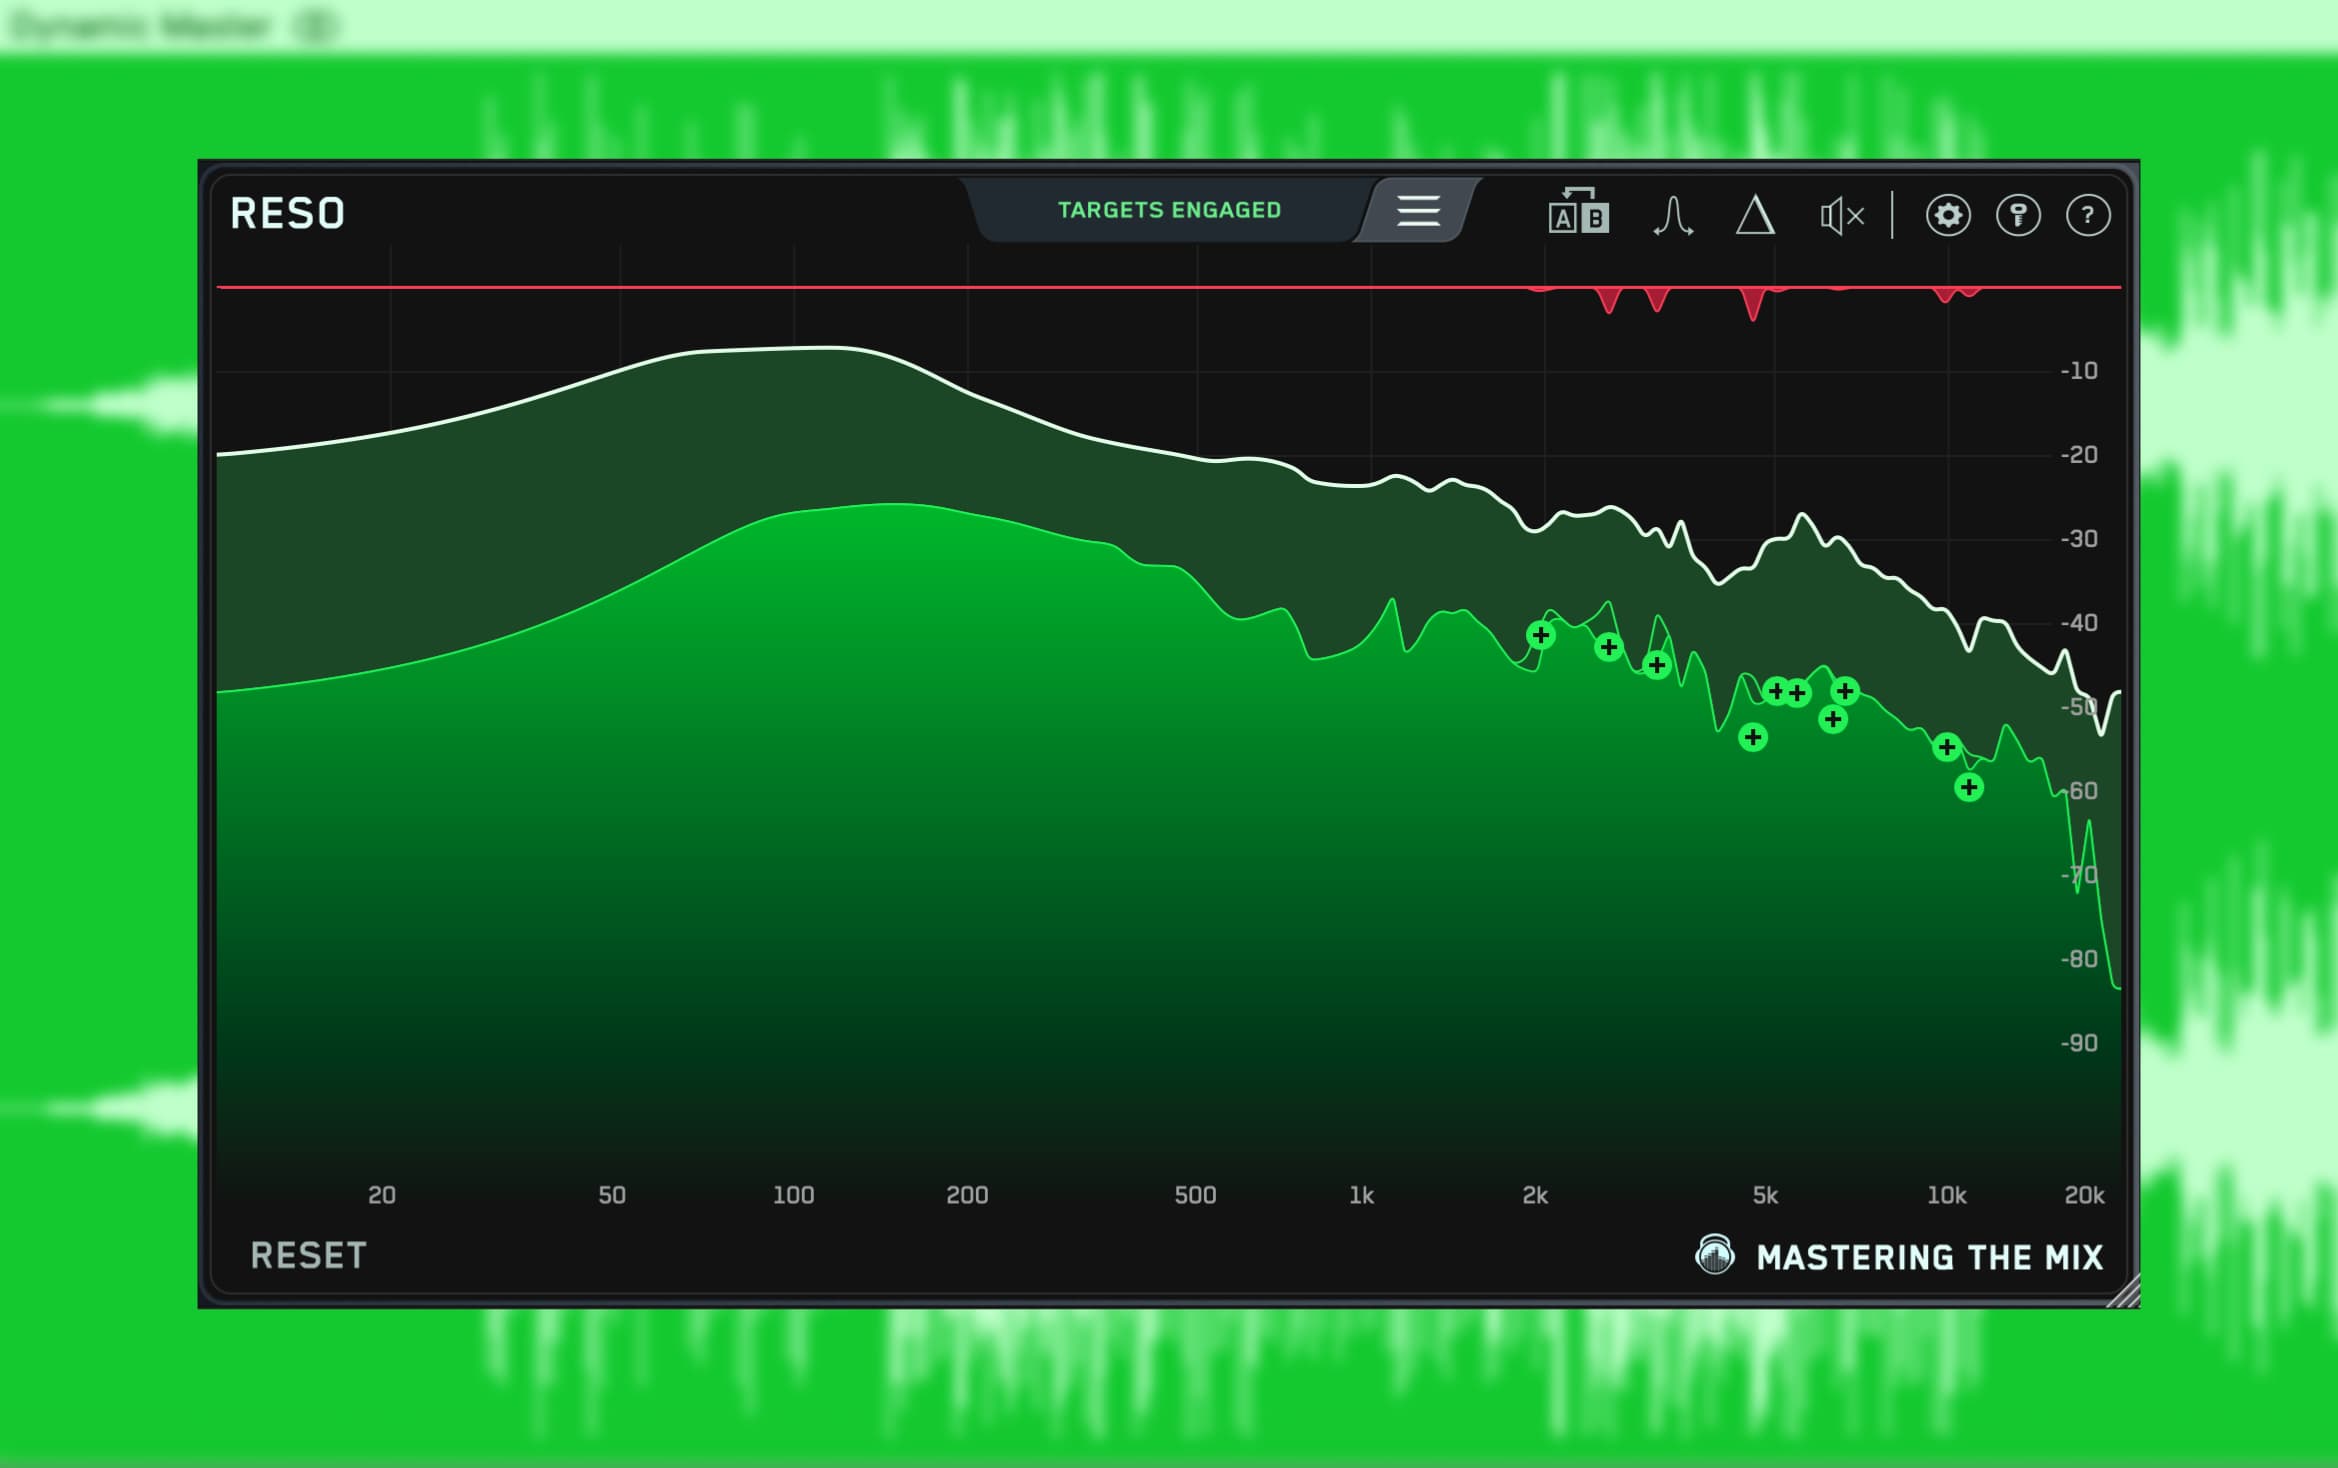Select the resonance peak curve icon
This screenshot has width=2338, height=1468.
pos(1672,215)
